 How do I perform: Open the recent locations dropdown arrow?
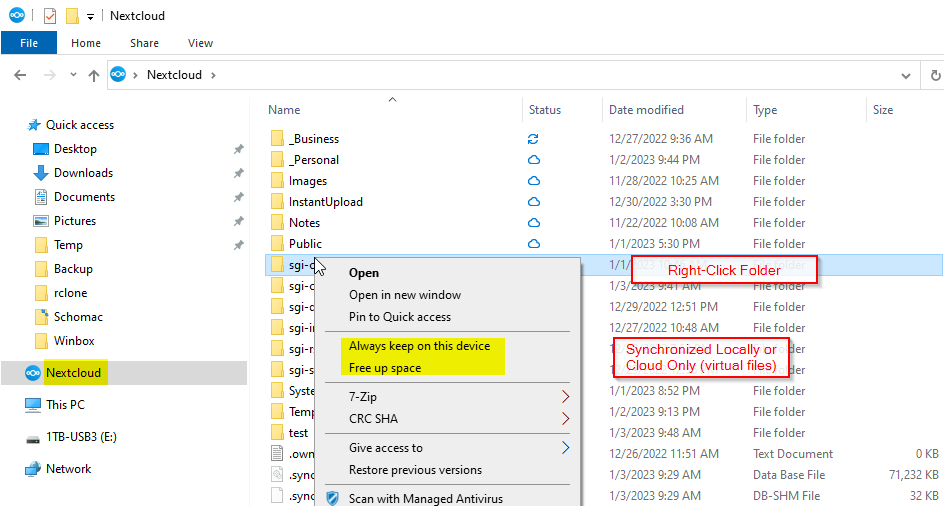coord(73,75)
